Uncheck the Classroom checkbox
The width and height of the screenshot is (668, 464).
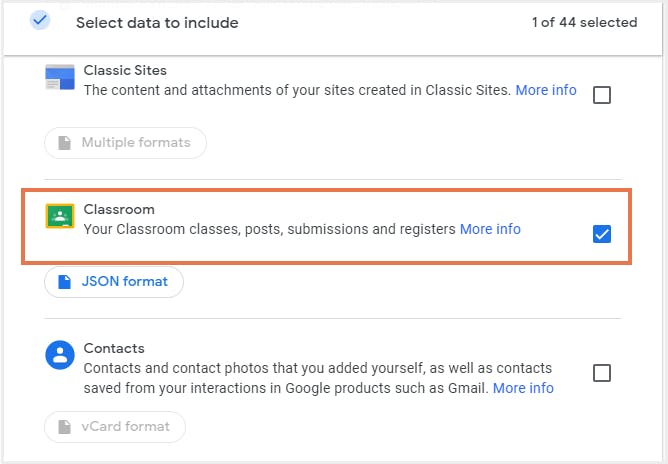pyautogui.click(x=602, y=234)
